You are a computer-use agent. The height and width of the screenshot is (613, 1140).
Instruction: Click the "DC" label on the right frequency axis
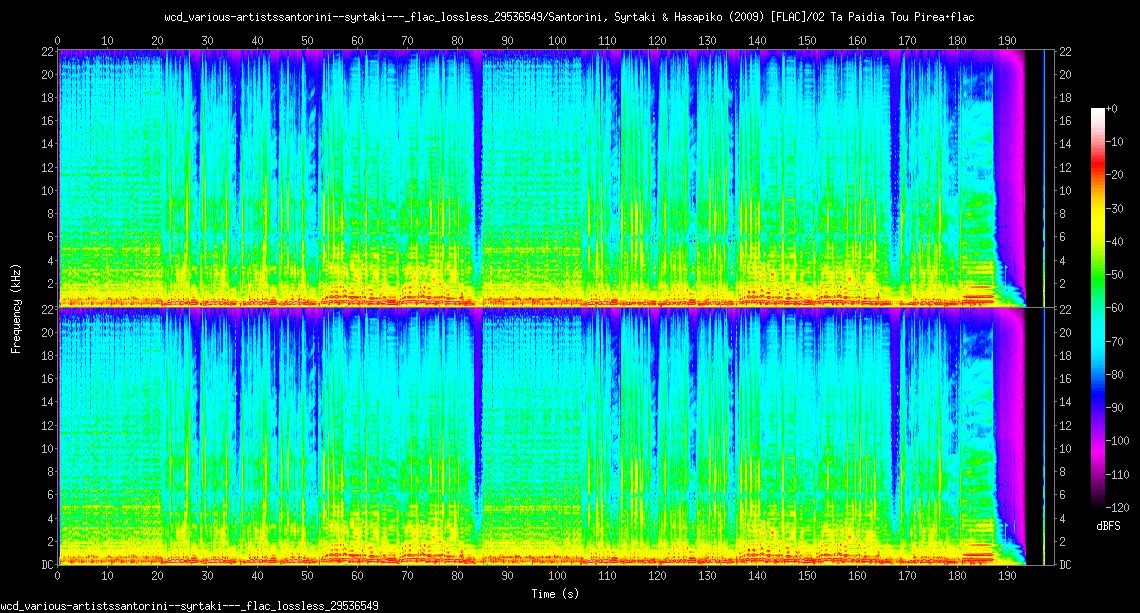tap(1065, 564)
